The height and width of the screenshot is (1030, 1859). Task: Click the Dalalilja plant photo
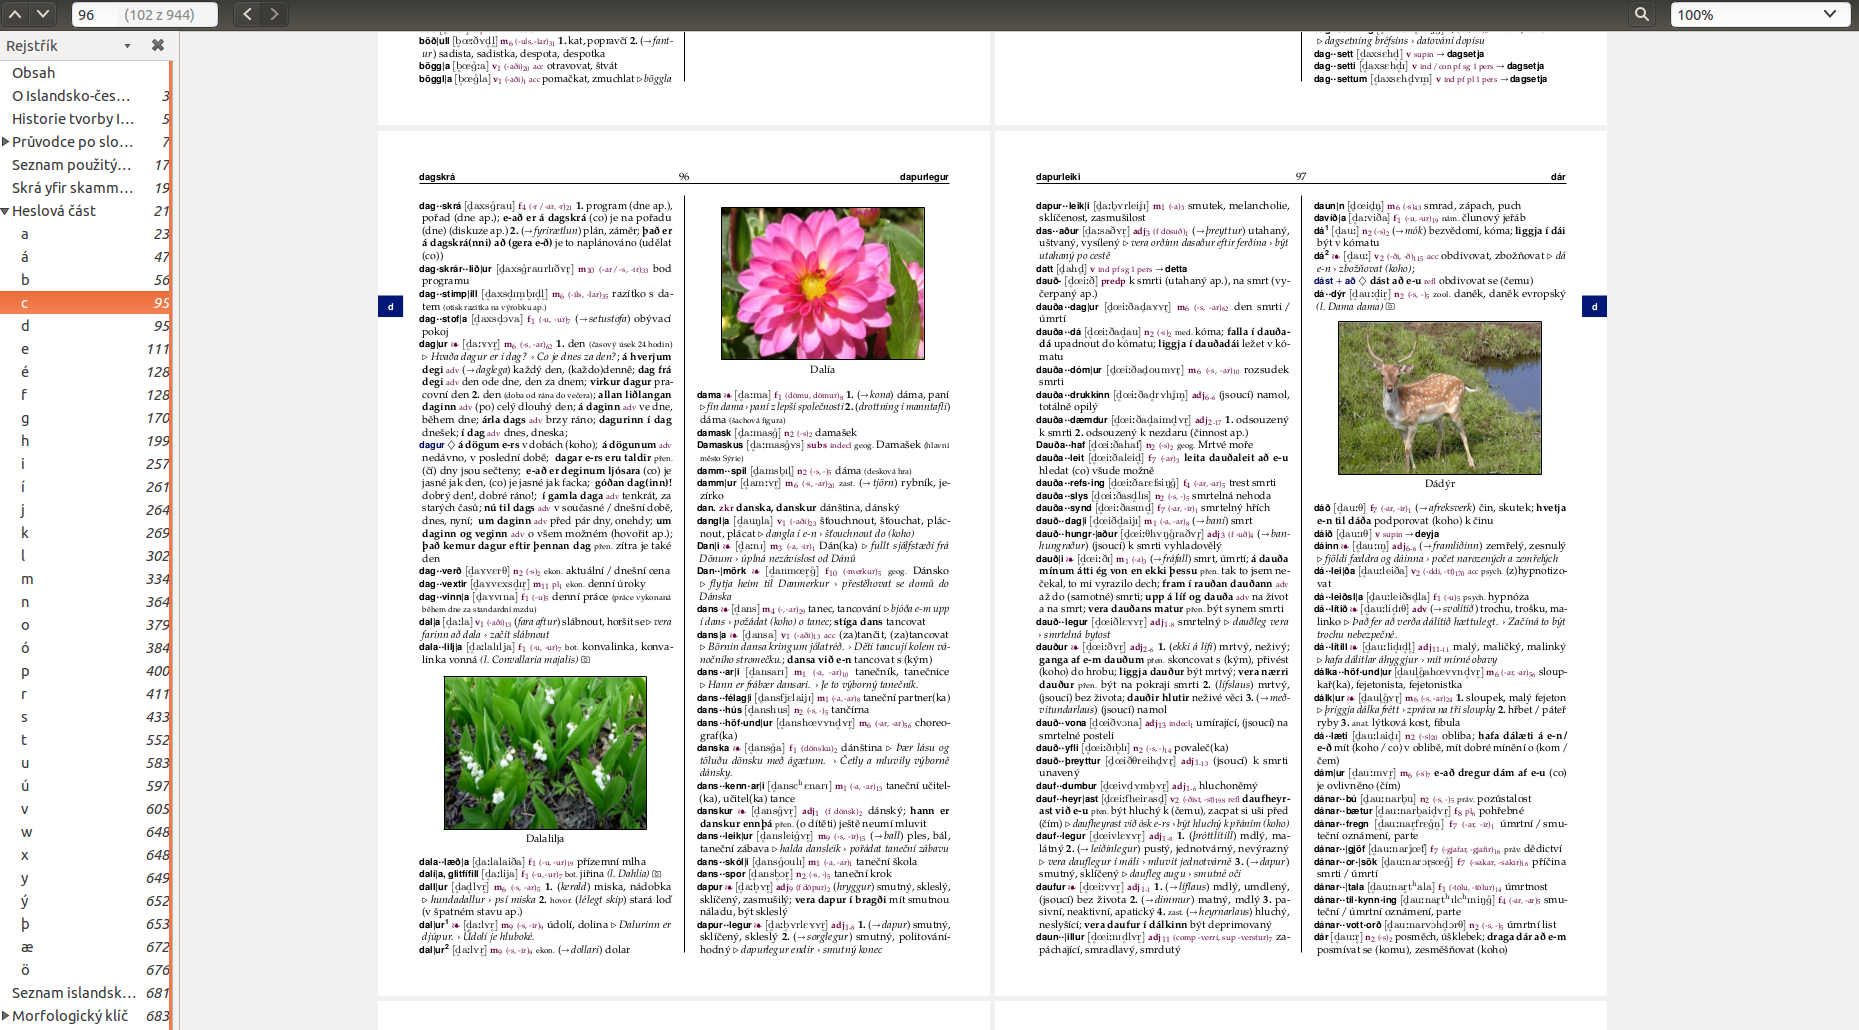tap(545, 753)
